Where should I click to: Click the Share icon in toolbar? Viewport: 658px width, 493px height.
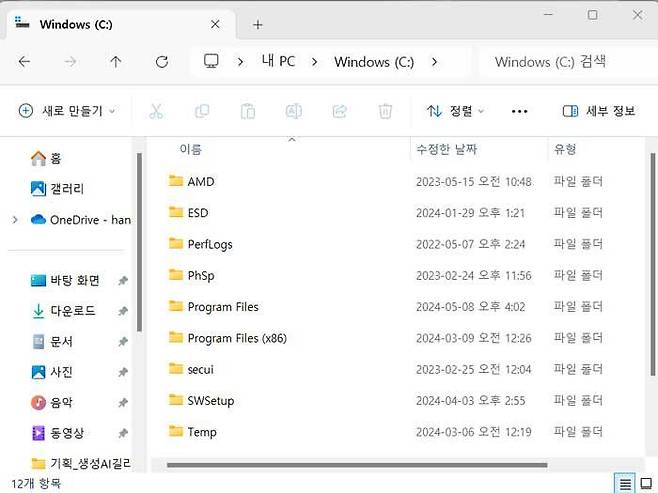(339, 111)
